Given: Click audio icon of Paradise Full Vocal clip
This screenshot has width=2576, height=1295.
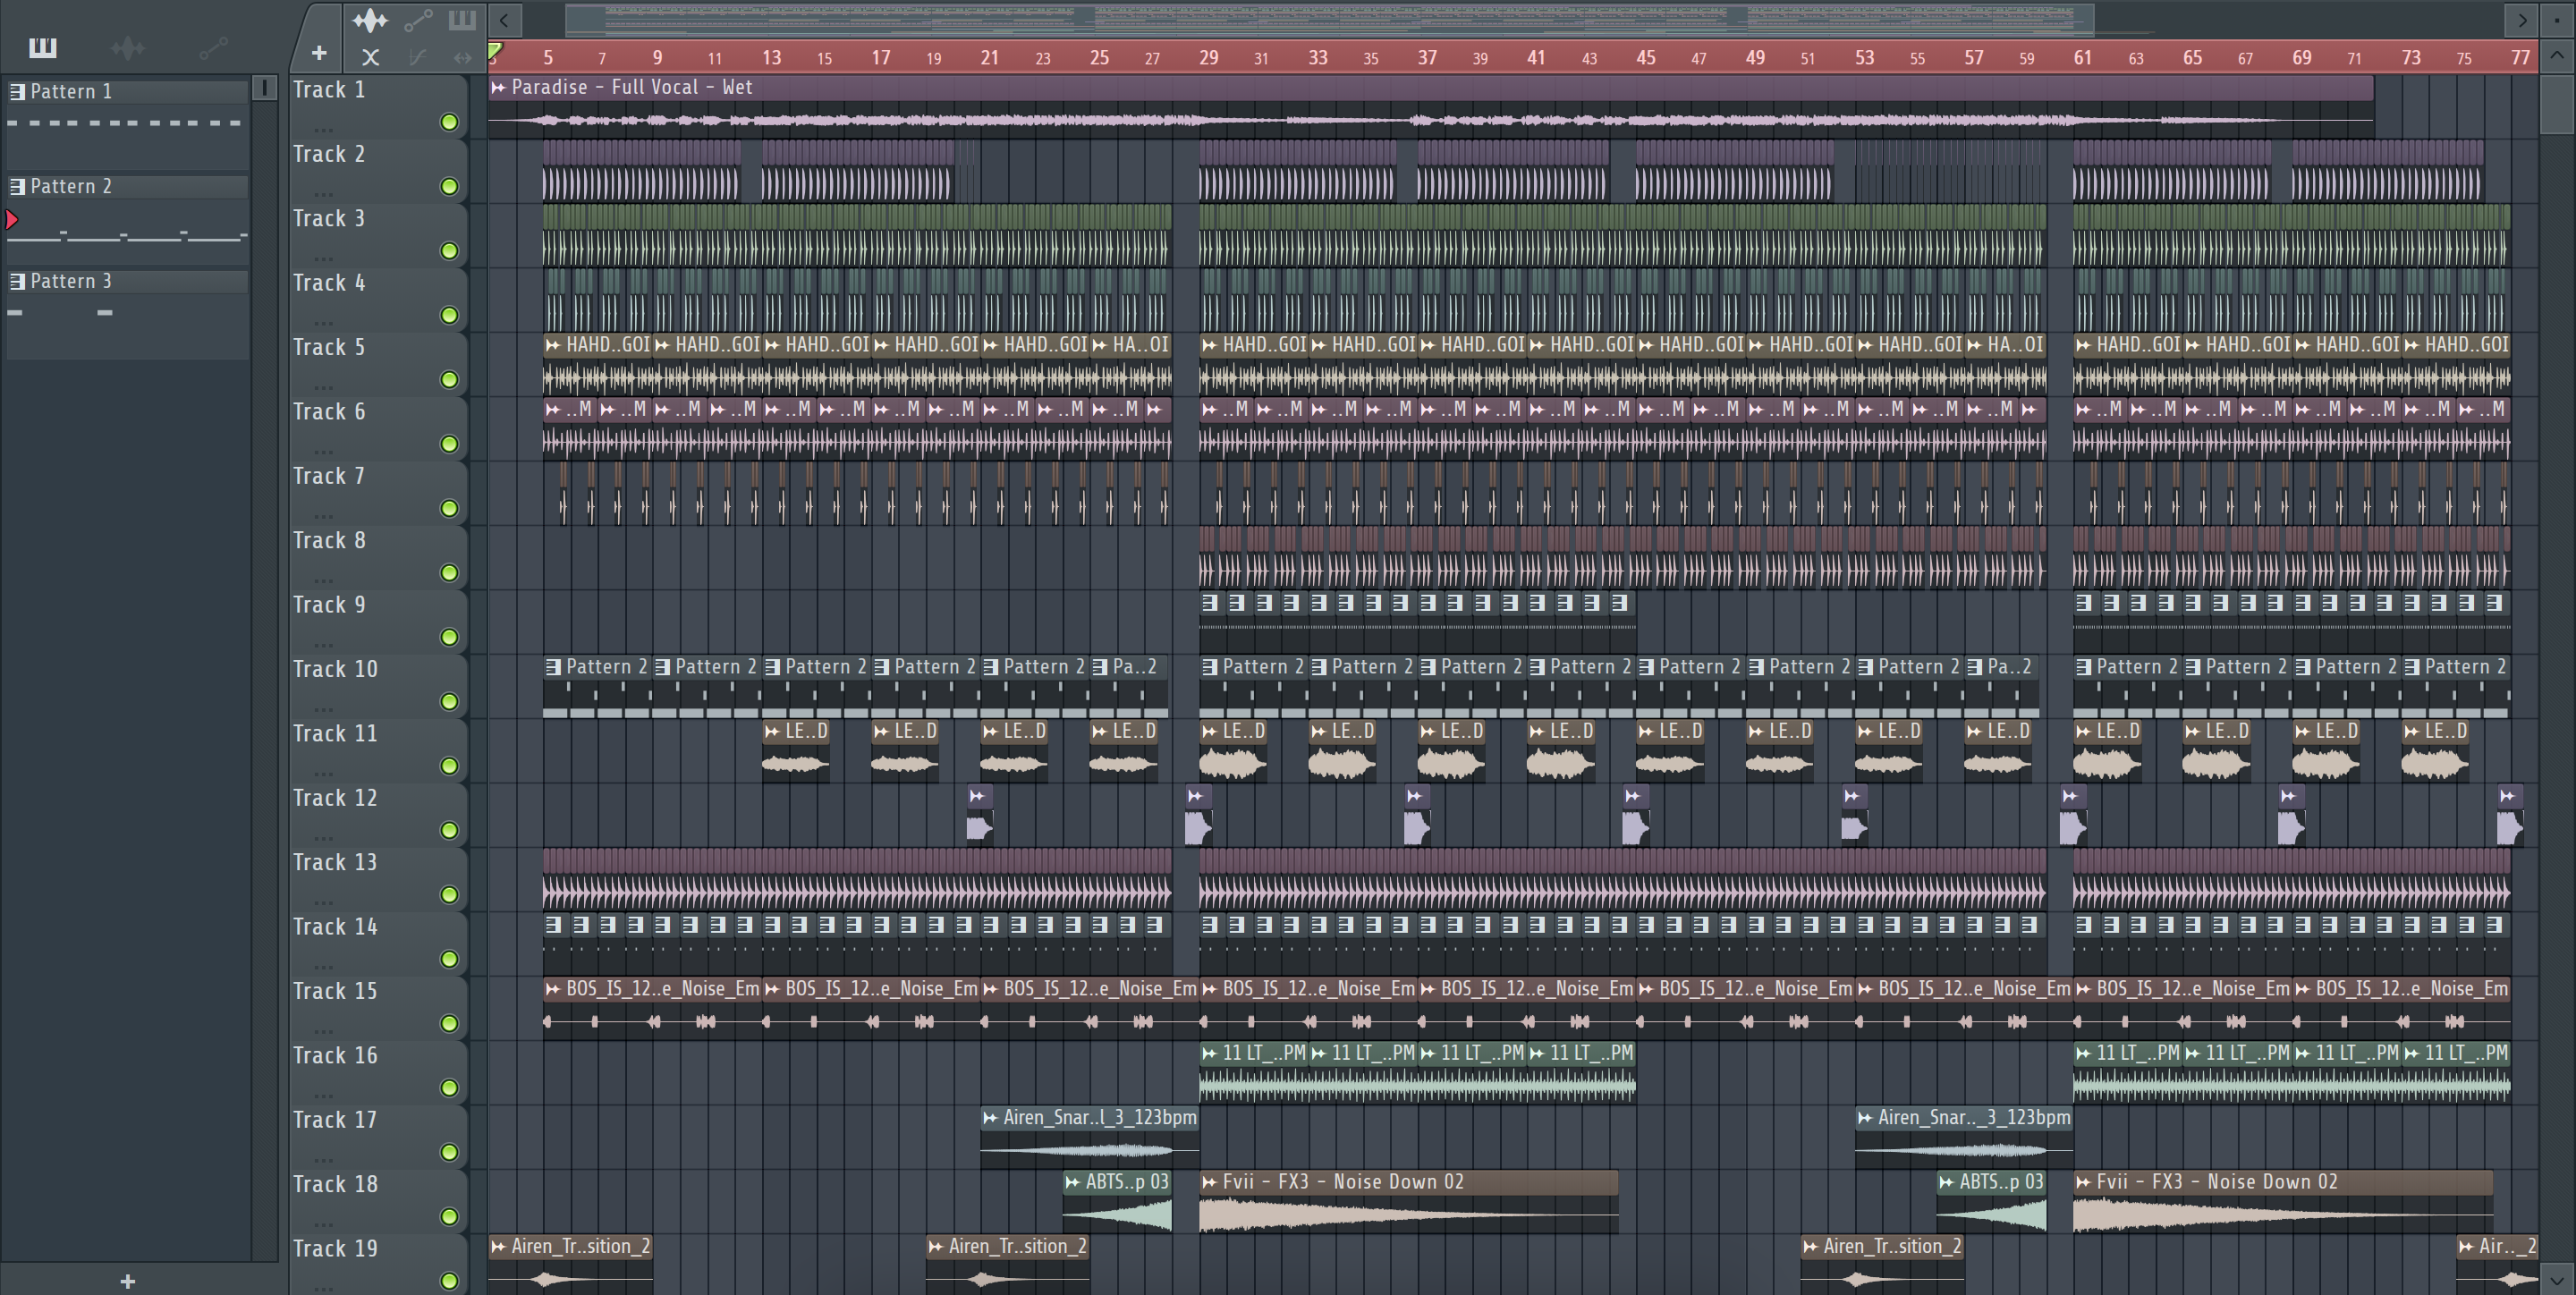Looking at the screenshot, I should (498, 88).
